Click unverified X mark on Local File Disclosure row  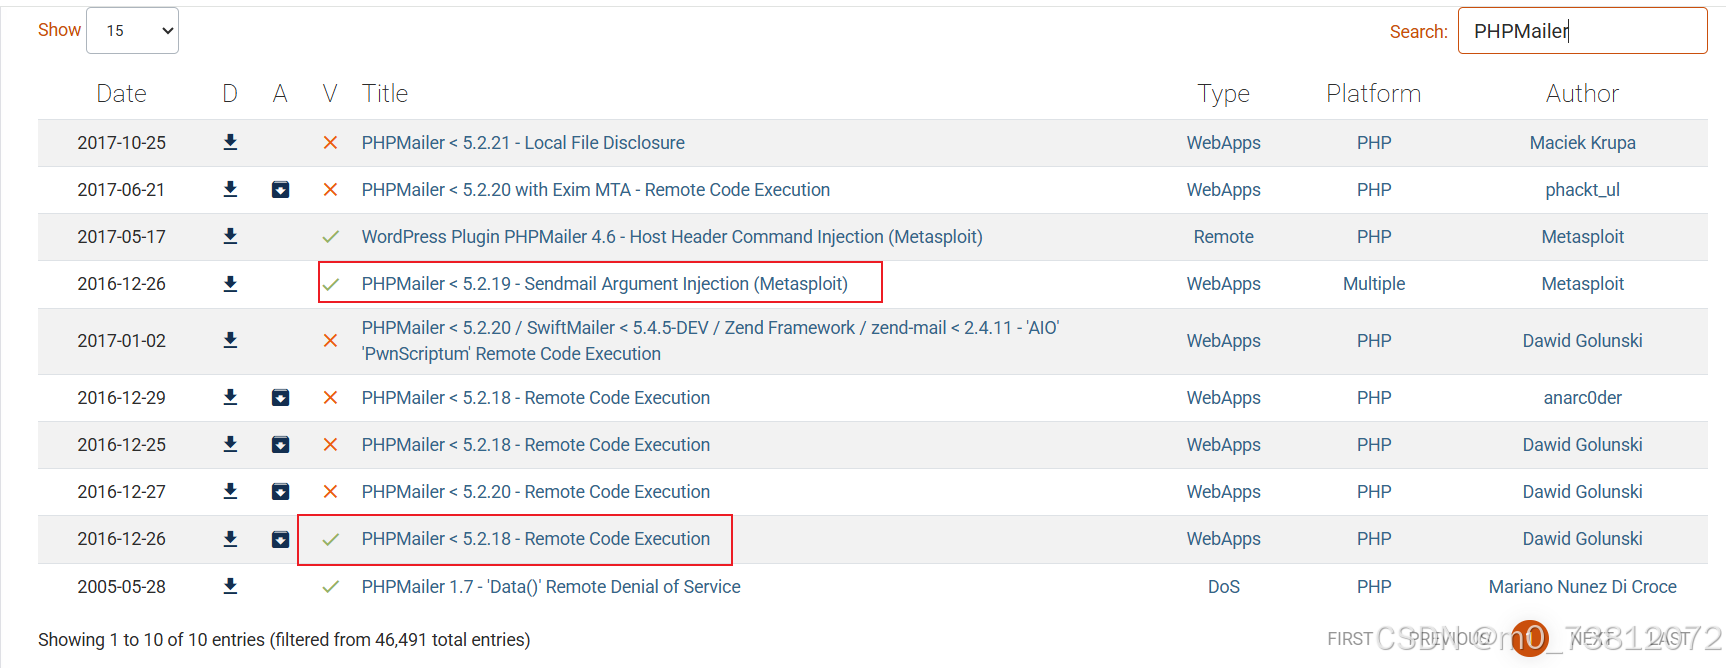(x=330, y=143)
